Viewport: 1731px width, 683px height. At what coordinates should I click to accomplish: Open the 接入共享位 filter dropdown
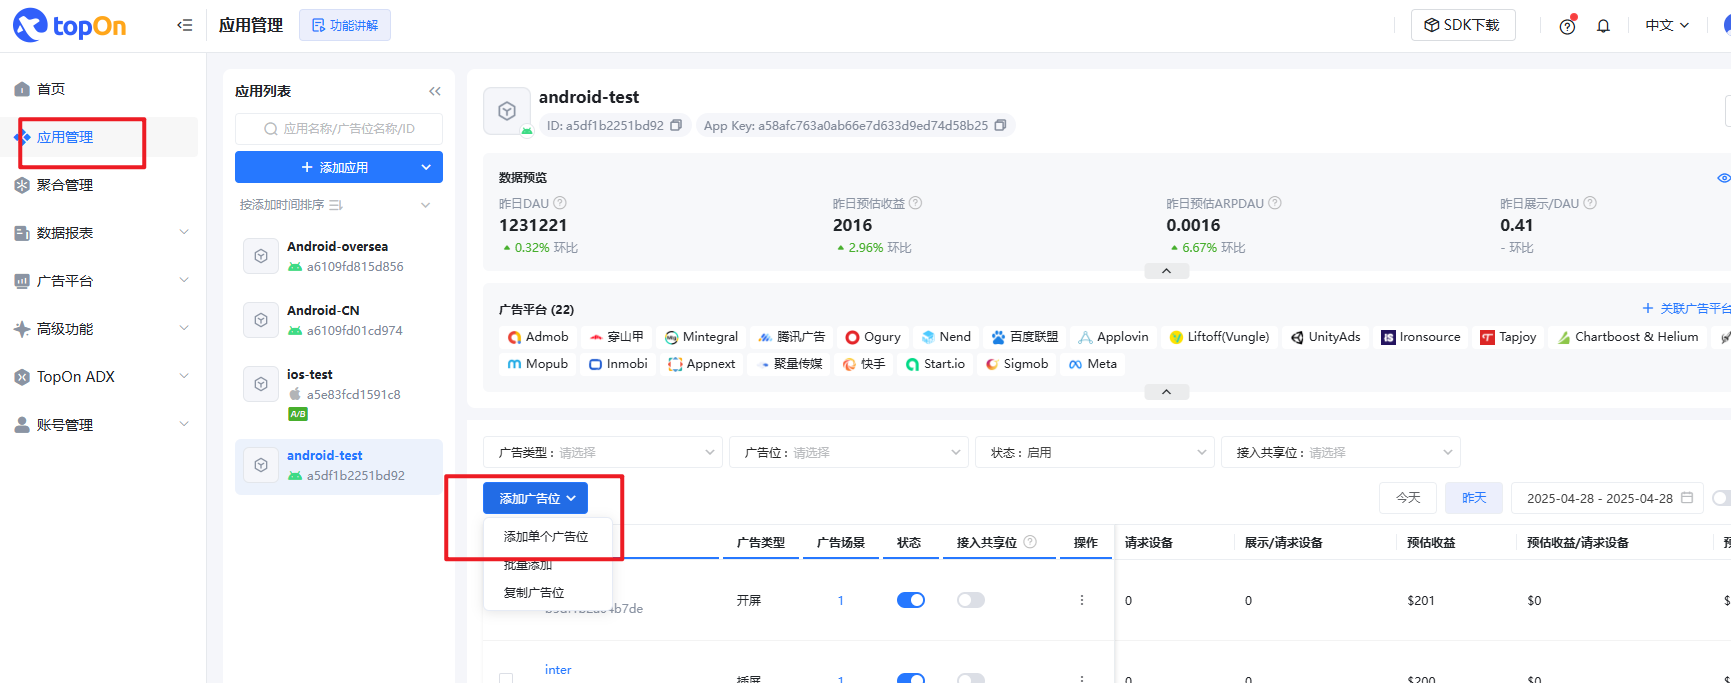[1341, 452]
